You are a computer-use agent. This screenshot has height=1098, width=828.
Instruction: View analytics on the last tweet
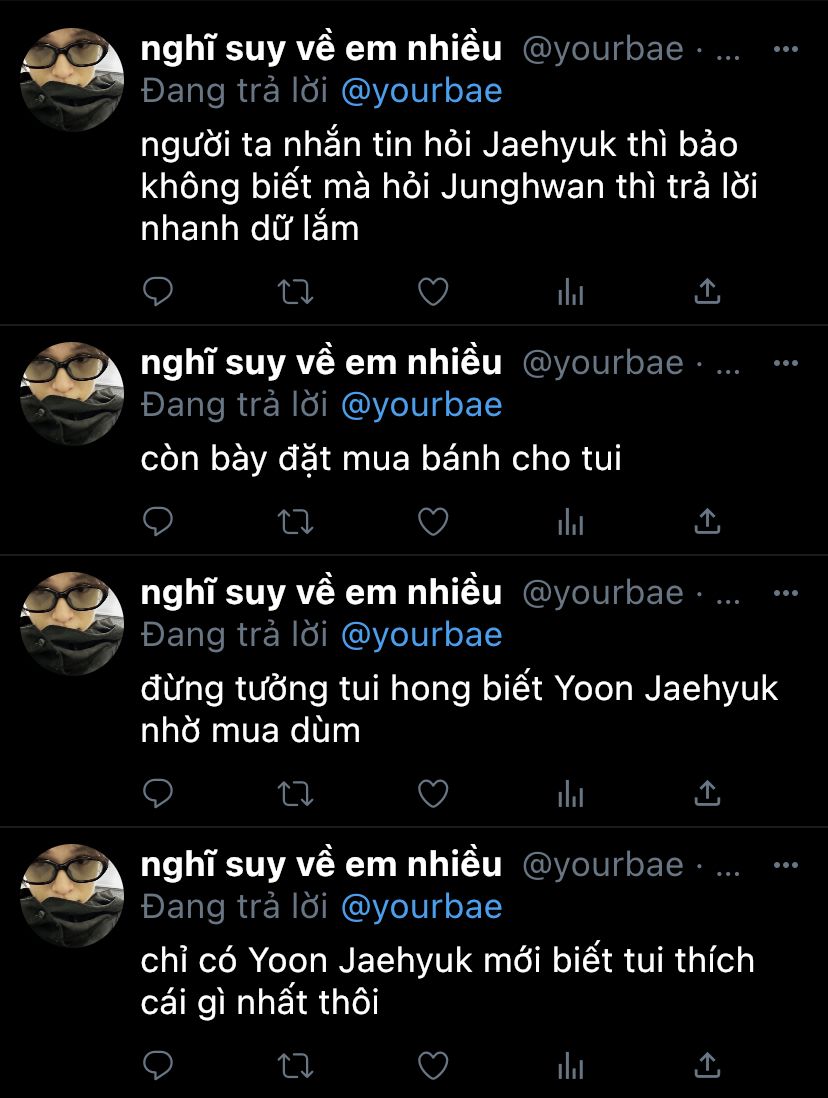[570, 1065]
